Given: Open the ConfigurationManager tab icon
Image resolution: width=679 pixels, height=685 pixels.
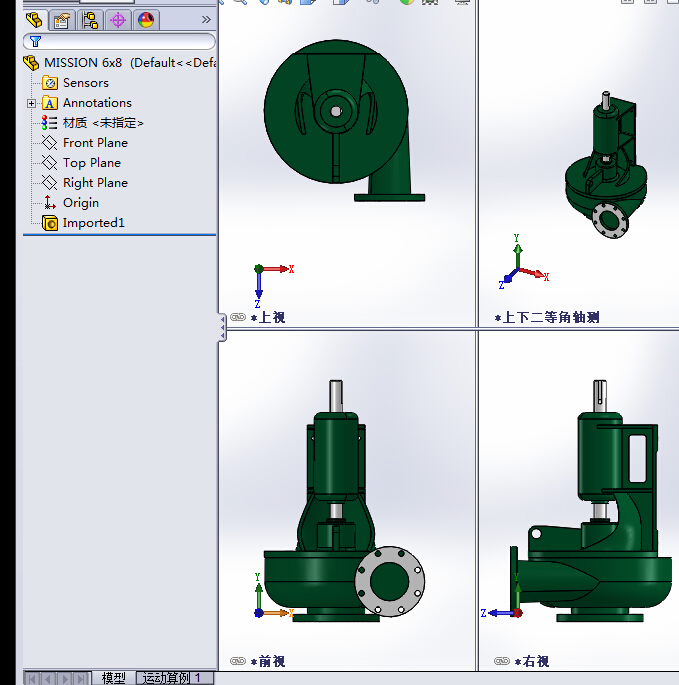Looking at the screenshot, I should (90, 20).
